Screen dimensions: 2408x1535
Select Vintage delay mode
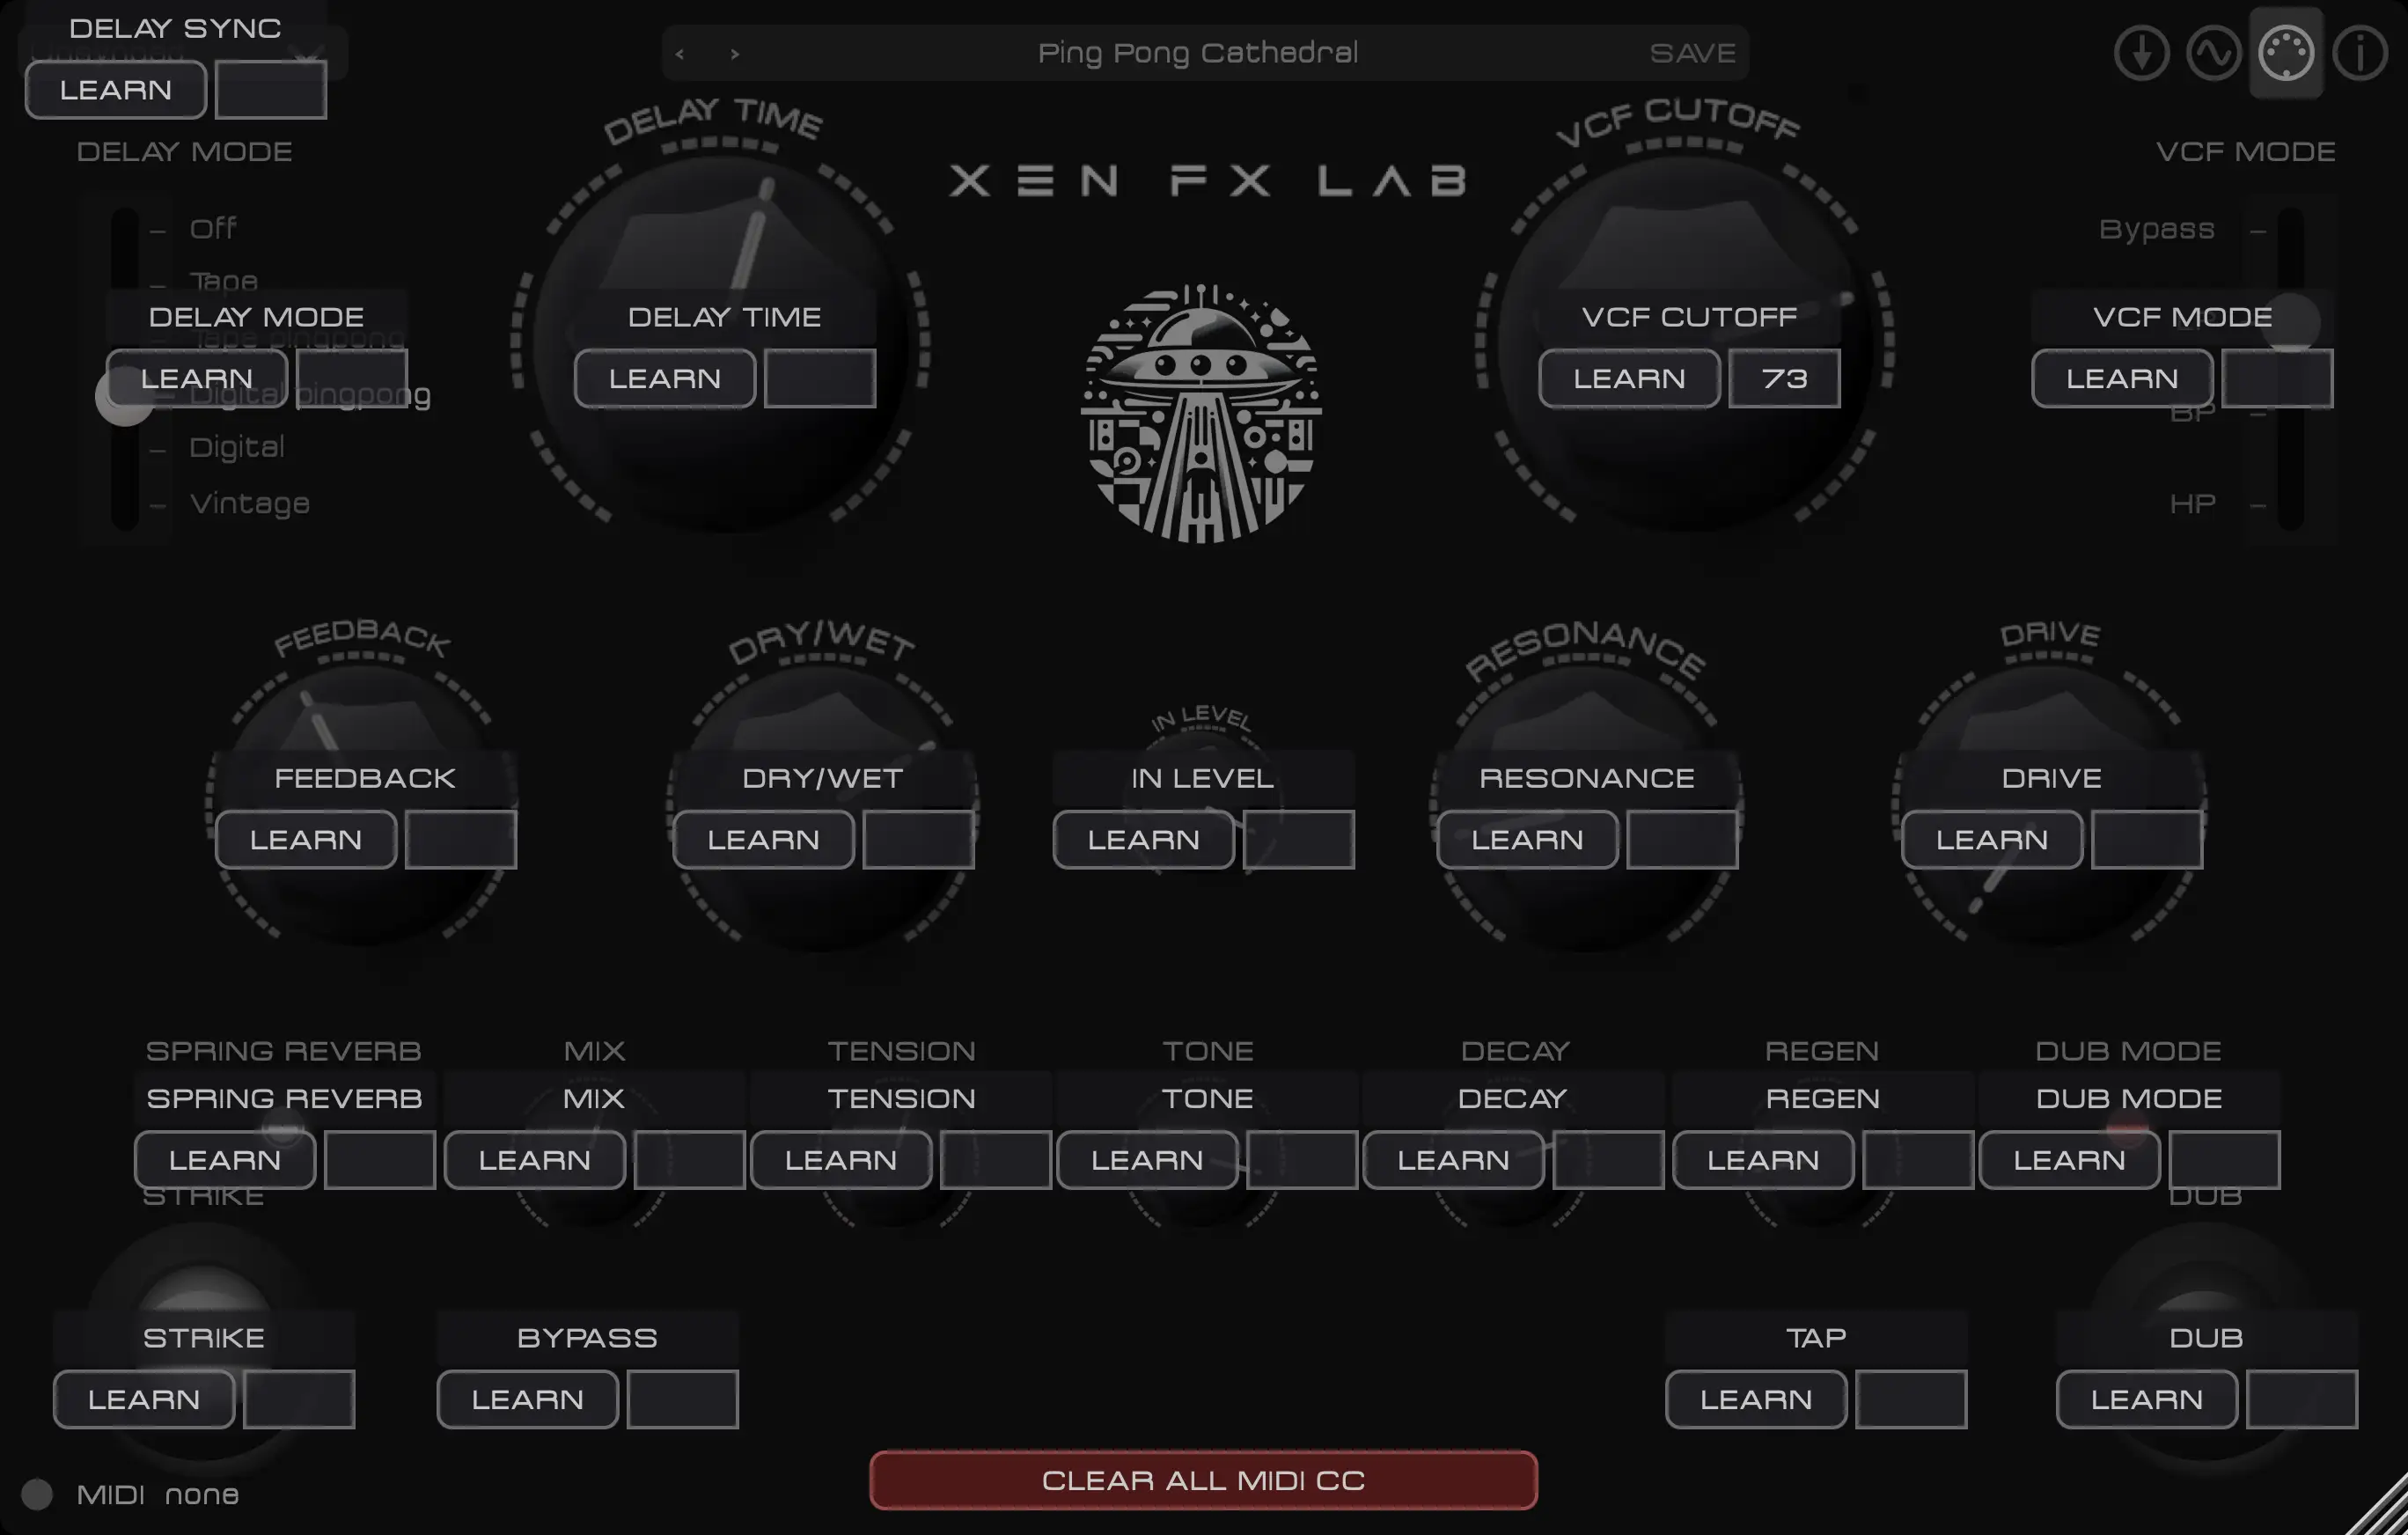pyautogui.click(x=249, y=503)
